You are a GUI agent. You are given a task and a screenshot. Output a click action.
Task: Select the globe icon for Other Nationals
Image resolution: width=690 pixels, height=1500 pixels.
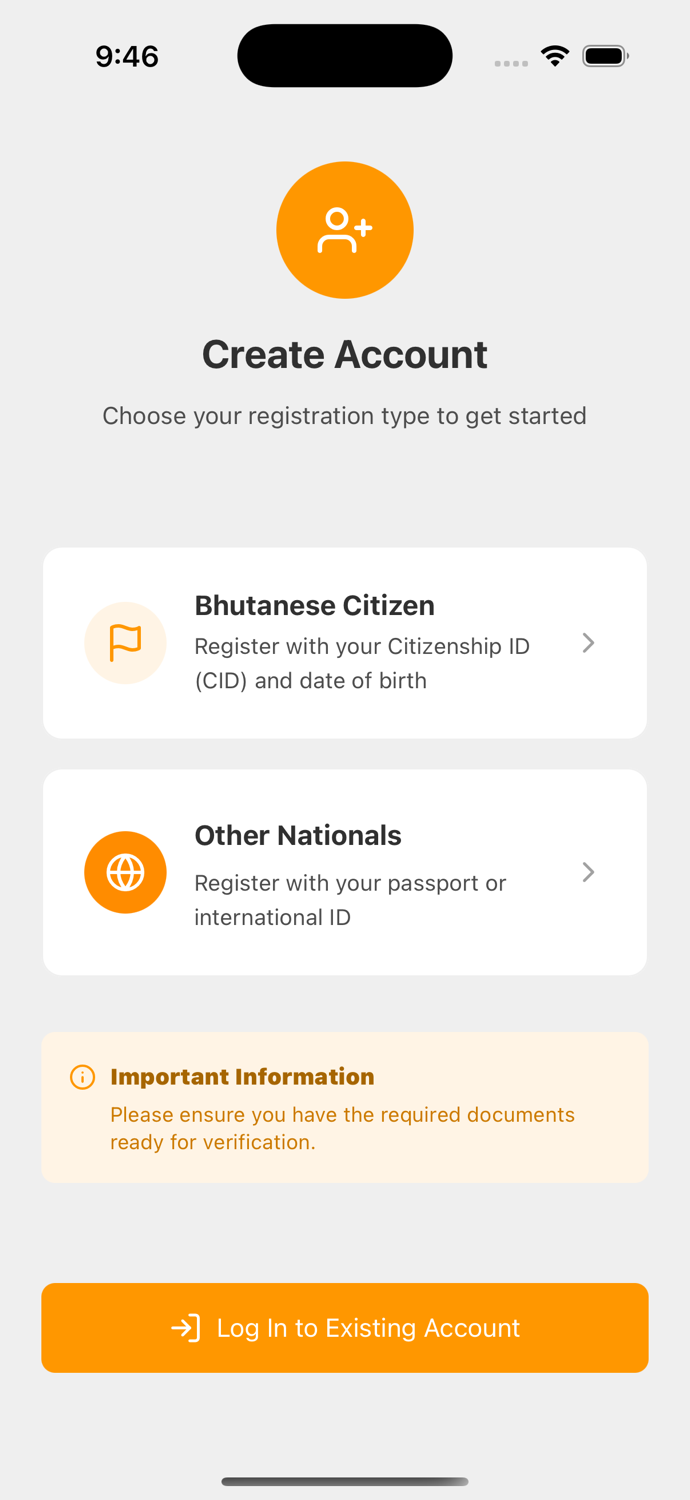coord(125,872)
